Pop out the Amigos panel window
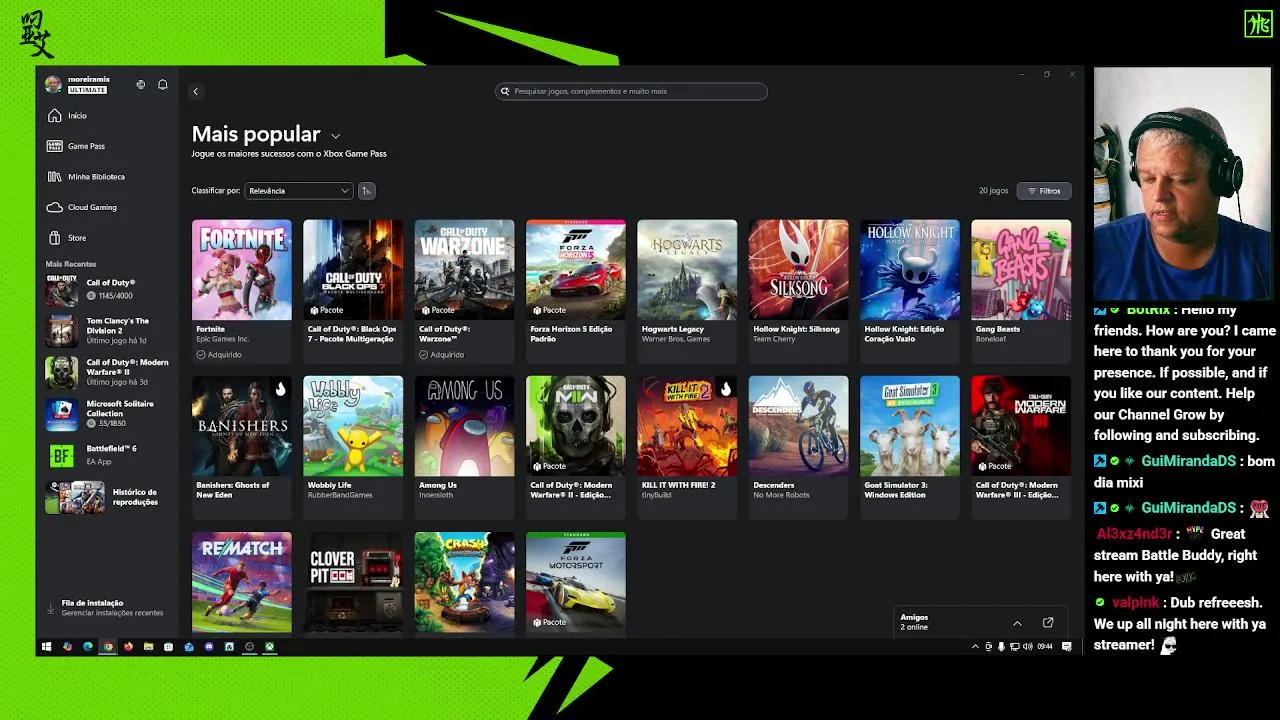Image resolution: width=1280 pixels, height=720 pixels. (1048, 623)
